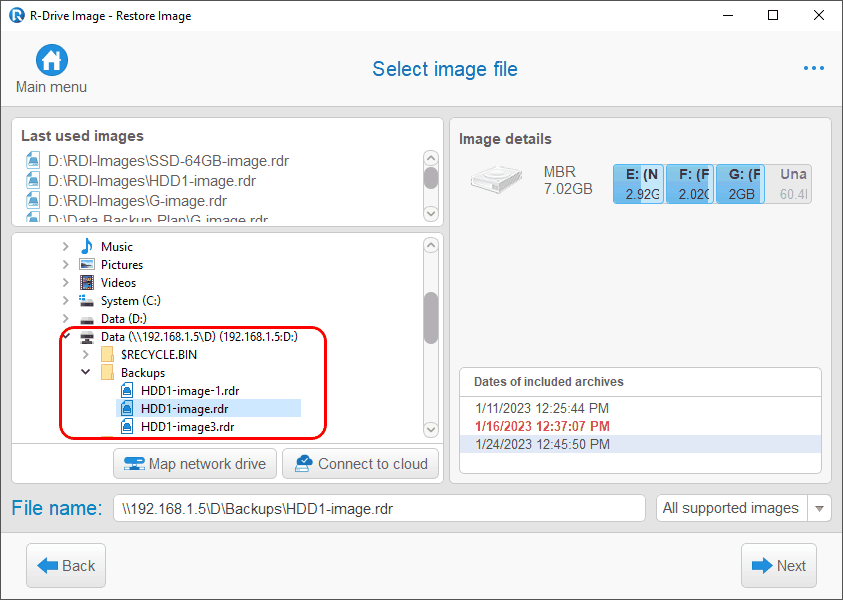This screenshot has width=843, height=600.
Task: Click Map network drive button
Action: click(195, 463)
